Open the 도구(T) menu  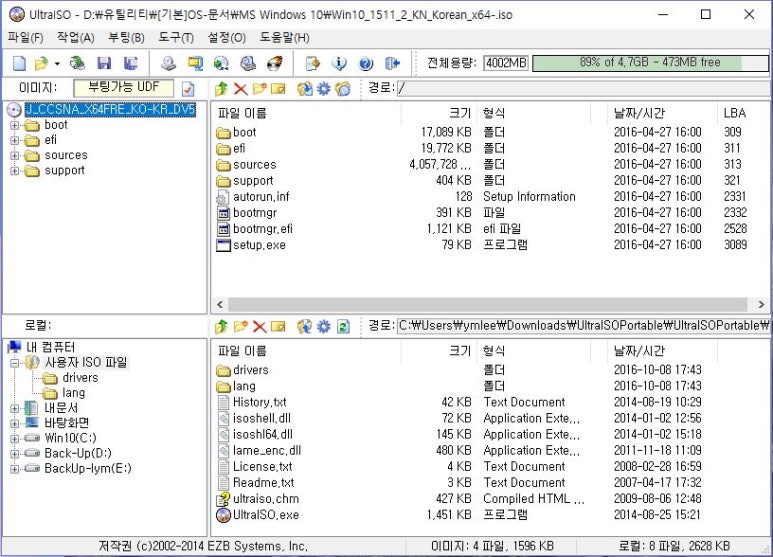176,37
